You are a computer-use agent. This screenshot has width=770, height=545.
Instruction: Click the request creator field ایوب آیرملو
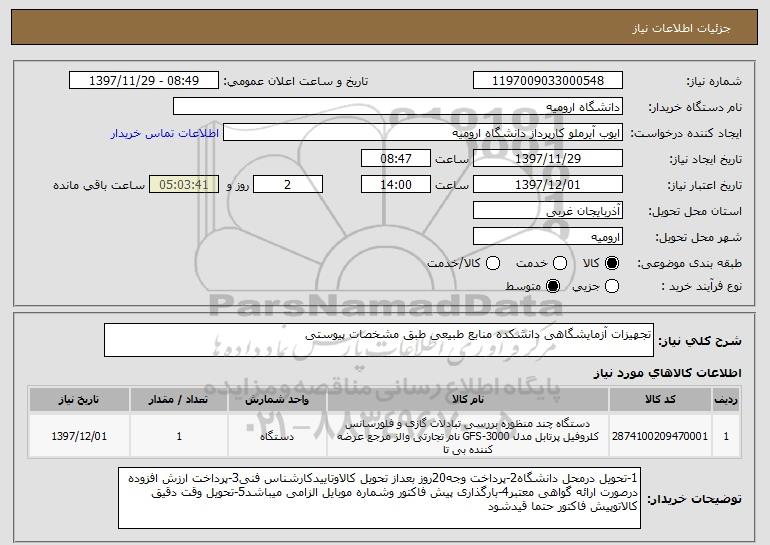(423, 133)
